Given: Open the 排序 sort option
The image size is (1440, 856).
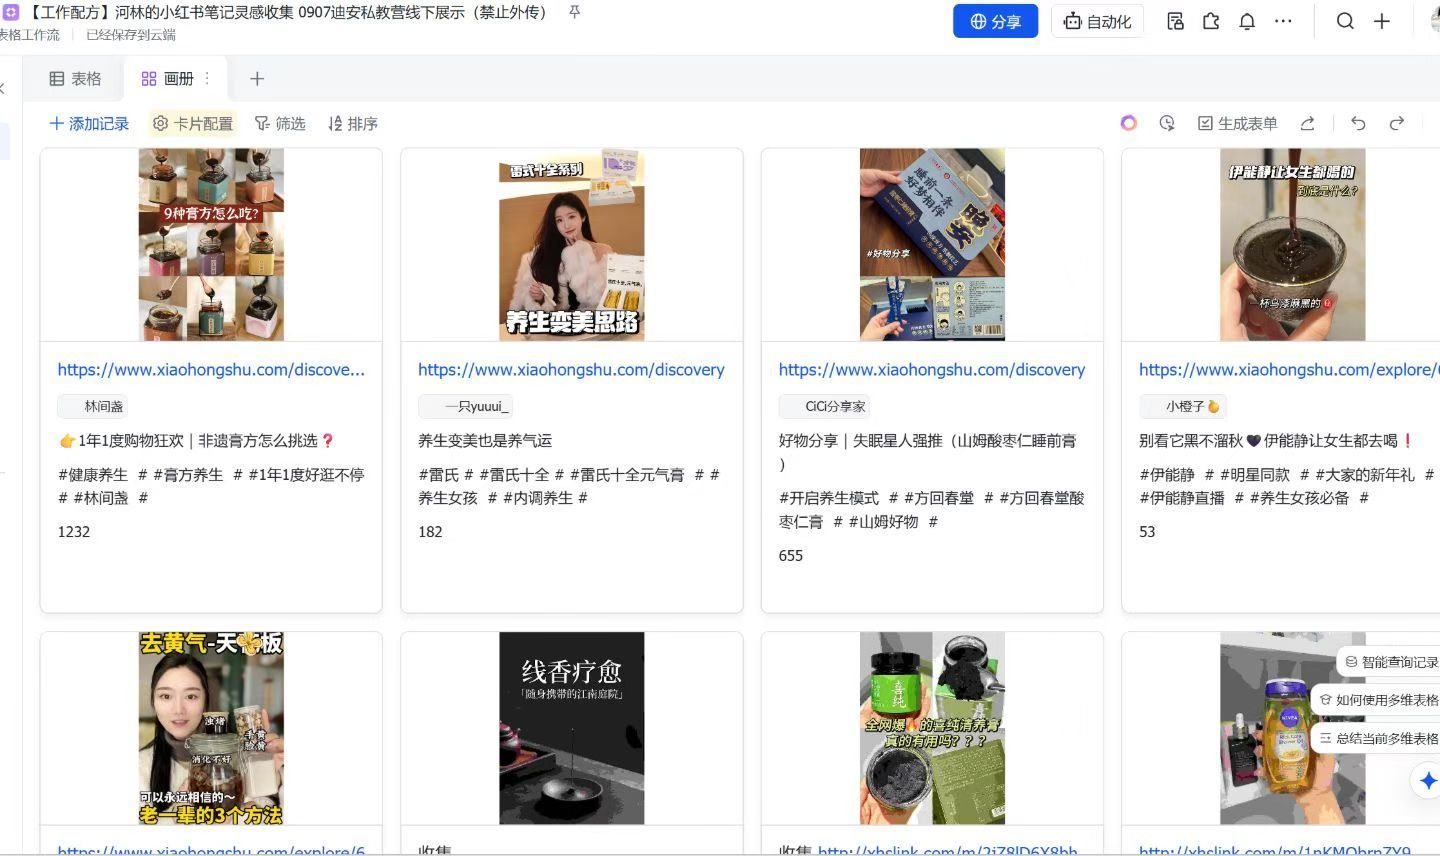Looking at the screenshot, I should point(353,123).
